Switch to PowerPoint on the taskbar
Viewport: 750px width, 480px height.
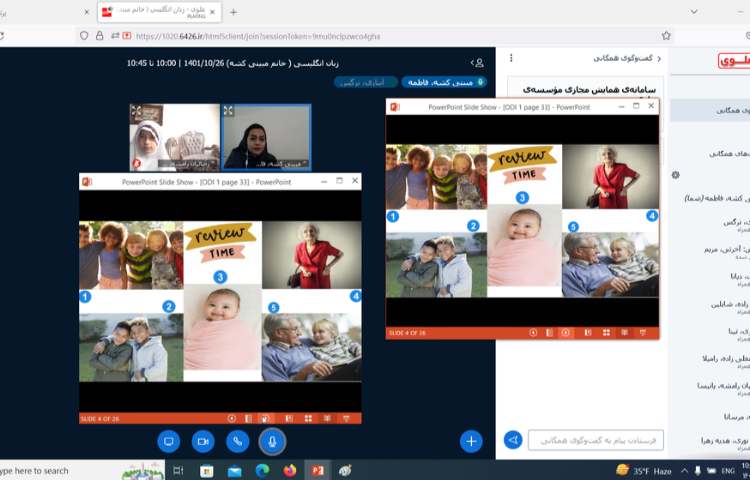(317, 471)
